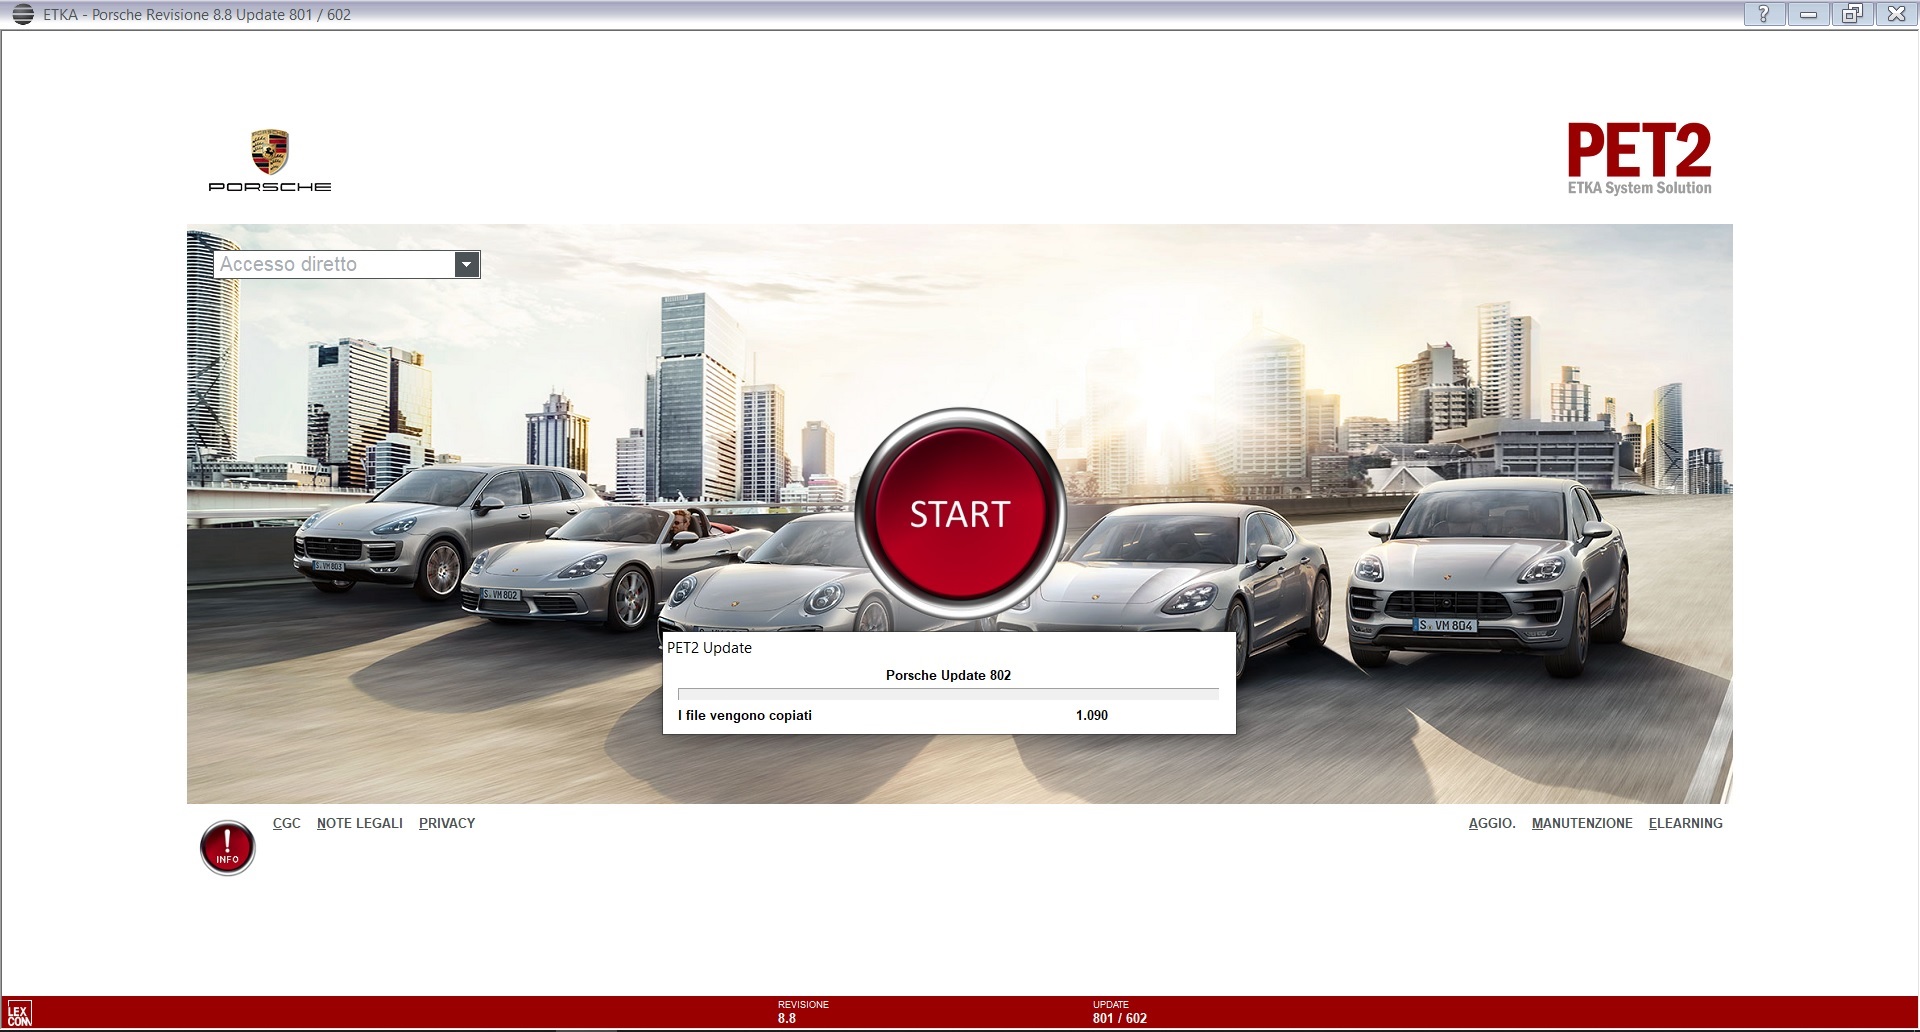Open the AGGIO. update link

[x=1492, y=823]
